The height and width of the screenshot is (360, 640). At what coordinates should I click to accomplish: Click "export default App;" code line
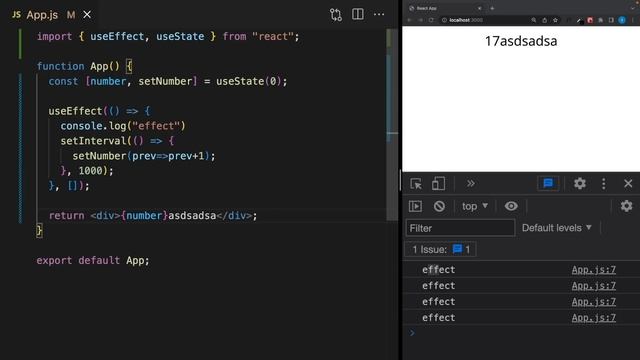93,260
